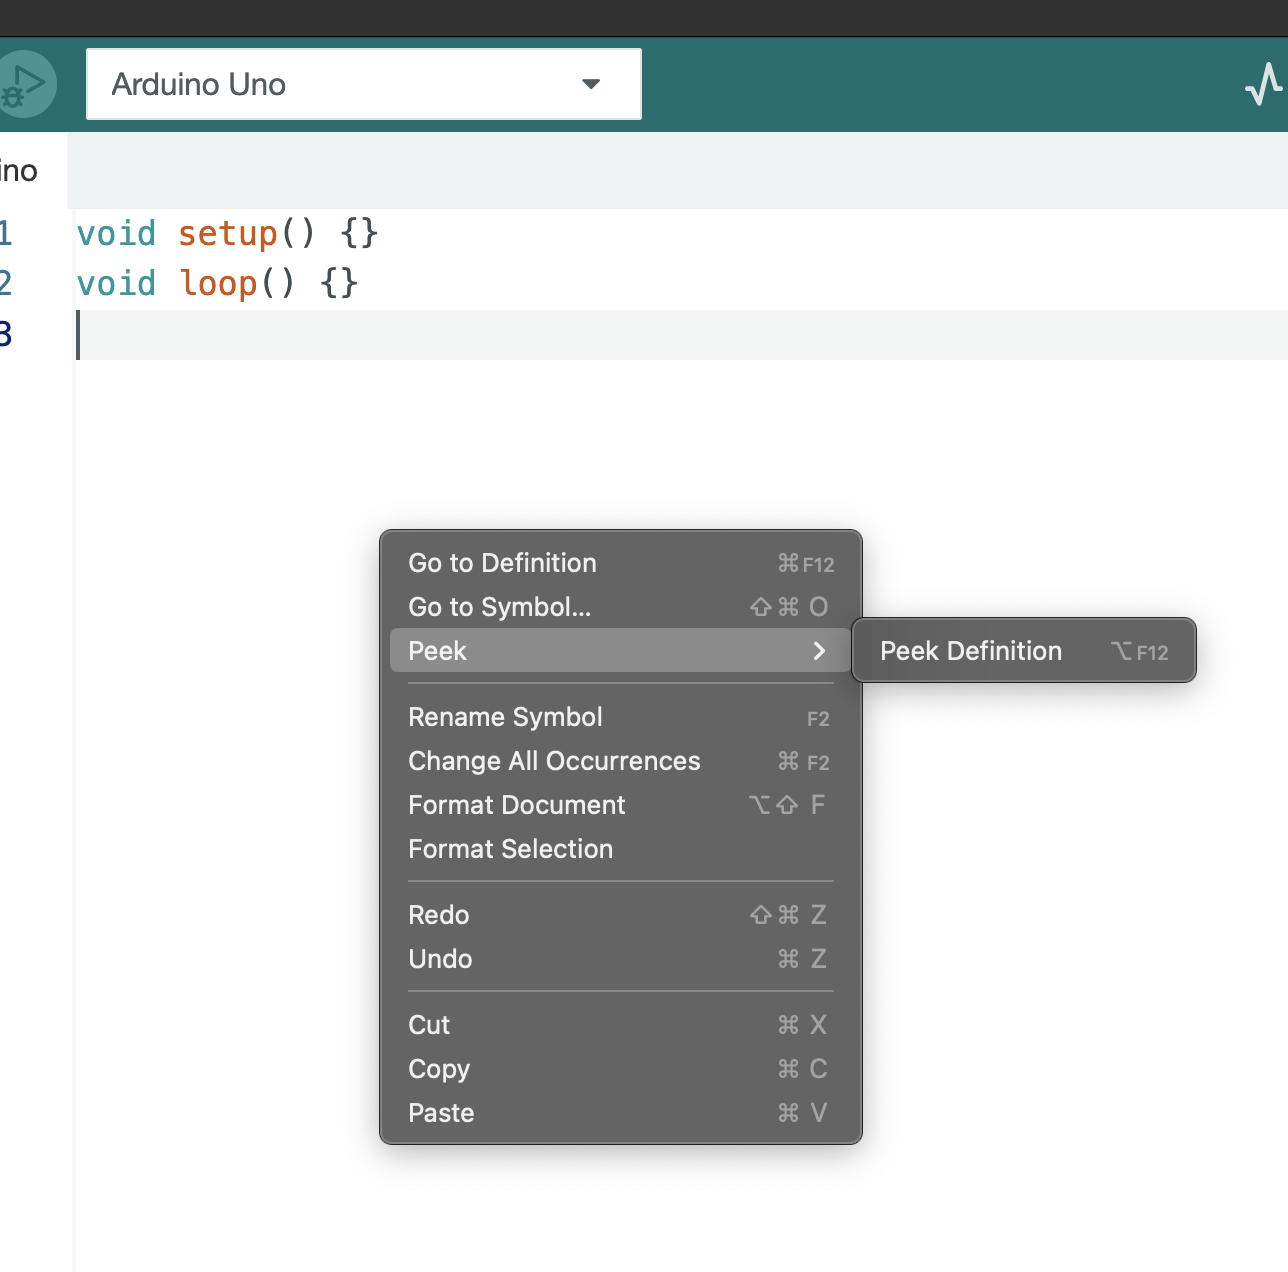Select Redo from context menu
This screenshot has width=1288, height=1272.
621,915
